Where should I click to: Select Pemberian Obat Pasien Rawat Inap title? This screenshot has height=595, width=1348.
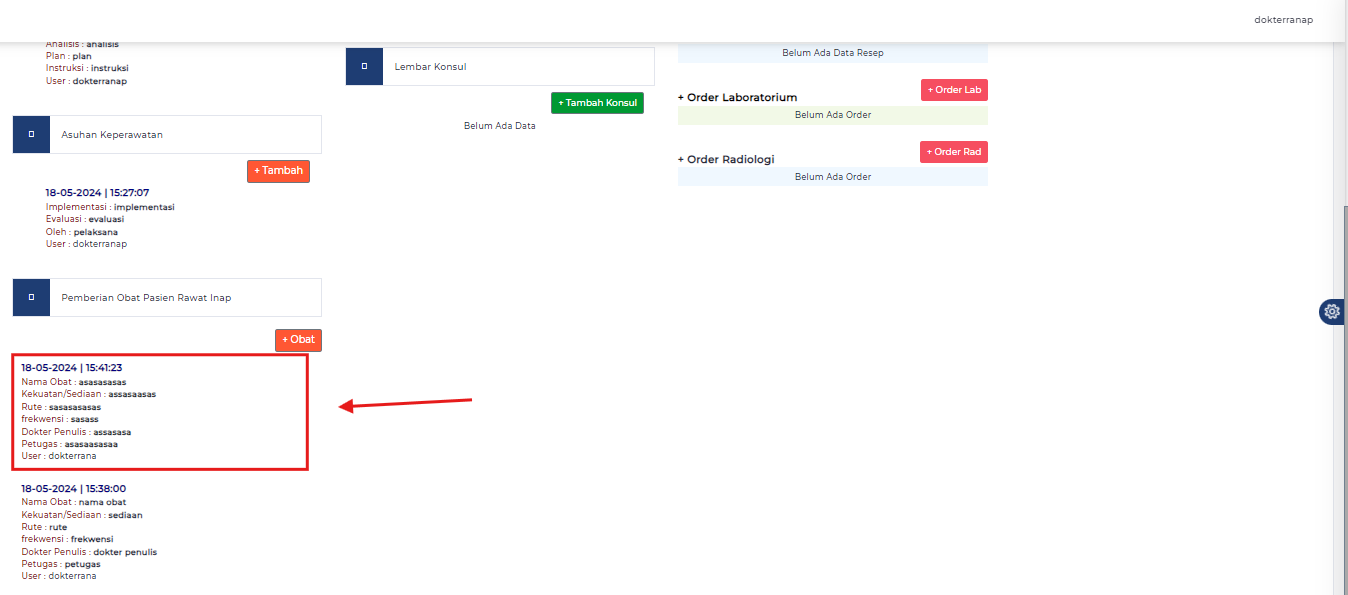click(x=146, y=298)
